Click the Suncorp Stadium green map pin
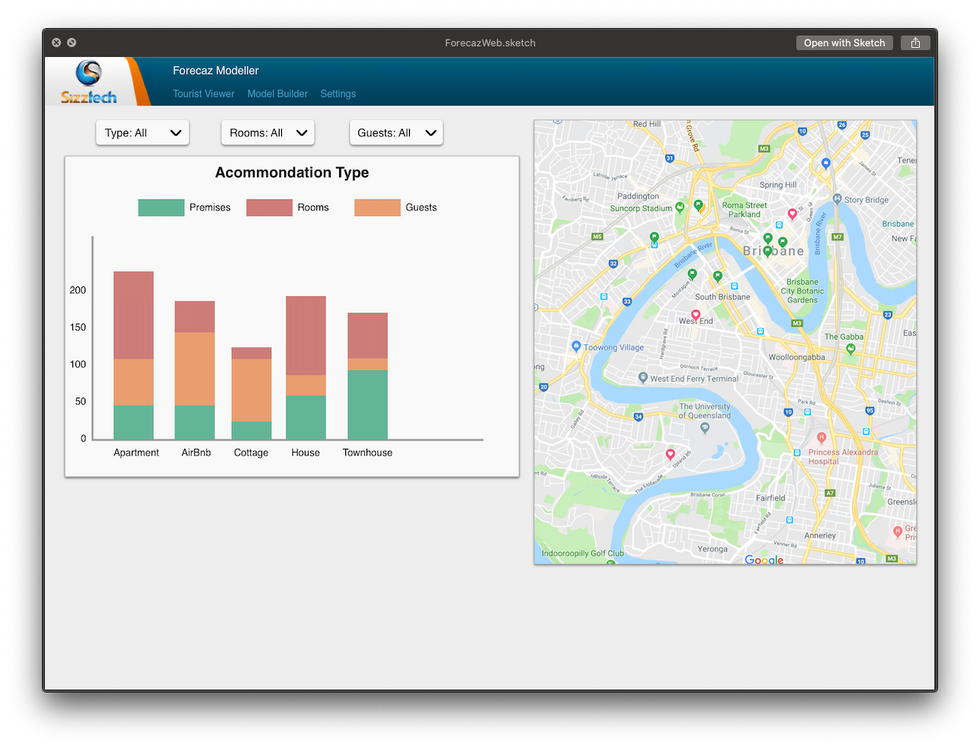This screenshot has height=748, width=980. click(679, 207)
